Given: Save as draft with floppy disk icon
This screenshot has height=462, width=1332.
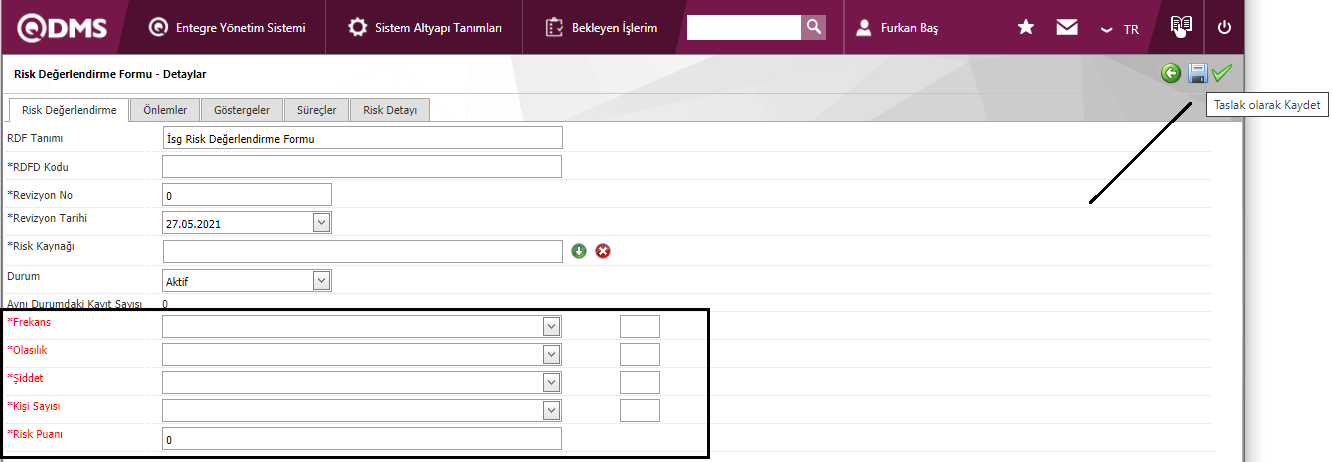Looking at the screenshot, I should (x=1197, y=73).
